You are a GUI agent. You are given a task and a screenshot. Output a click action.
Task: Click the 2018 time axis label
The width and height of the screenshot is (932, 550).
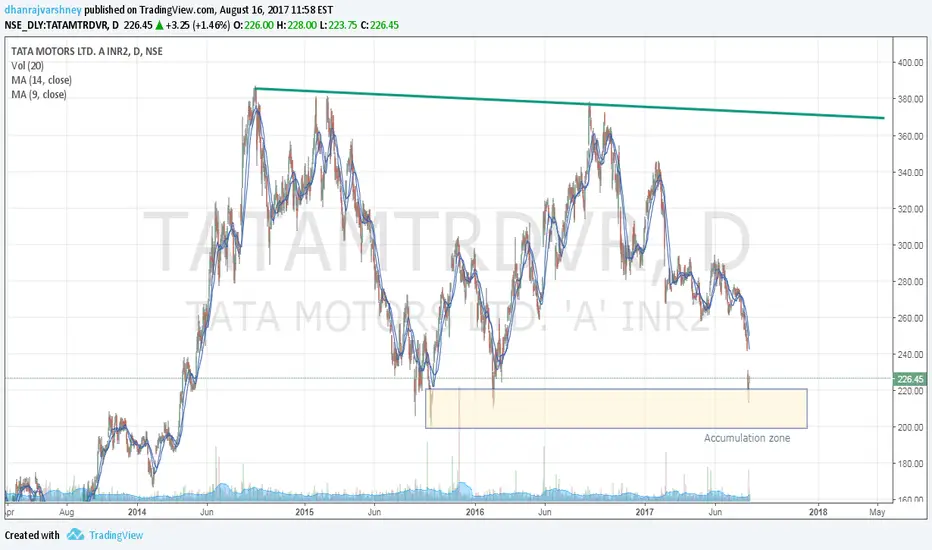pyautogui.click(x=818, y=511)
